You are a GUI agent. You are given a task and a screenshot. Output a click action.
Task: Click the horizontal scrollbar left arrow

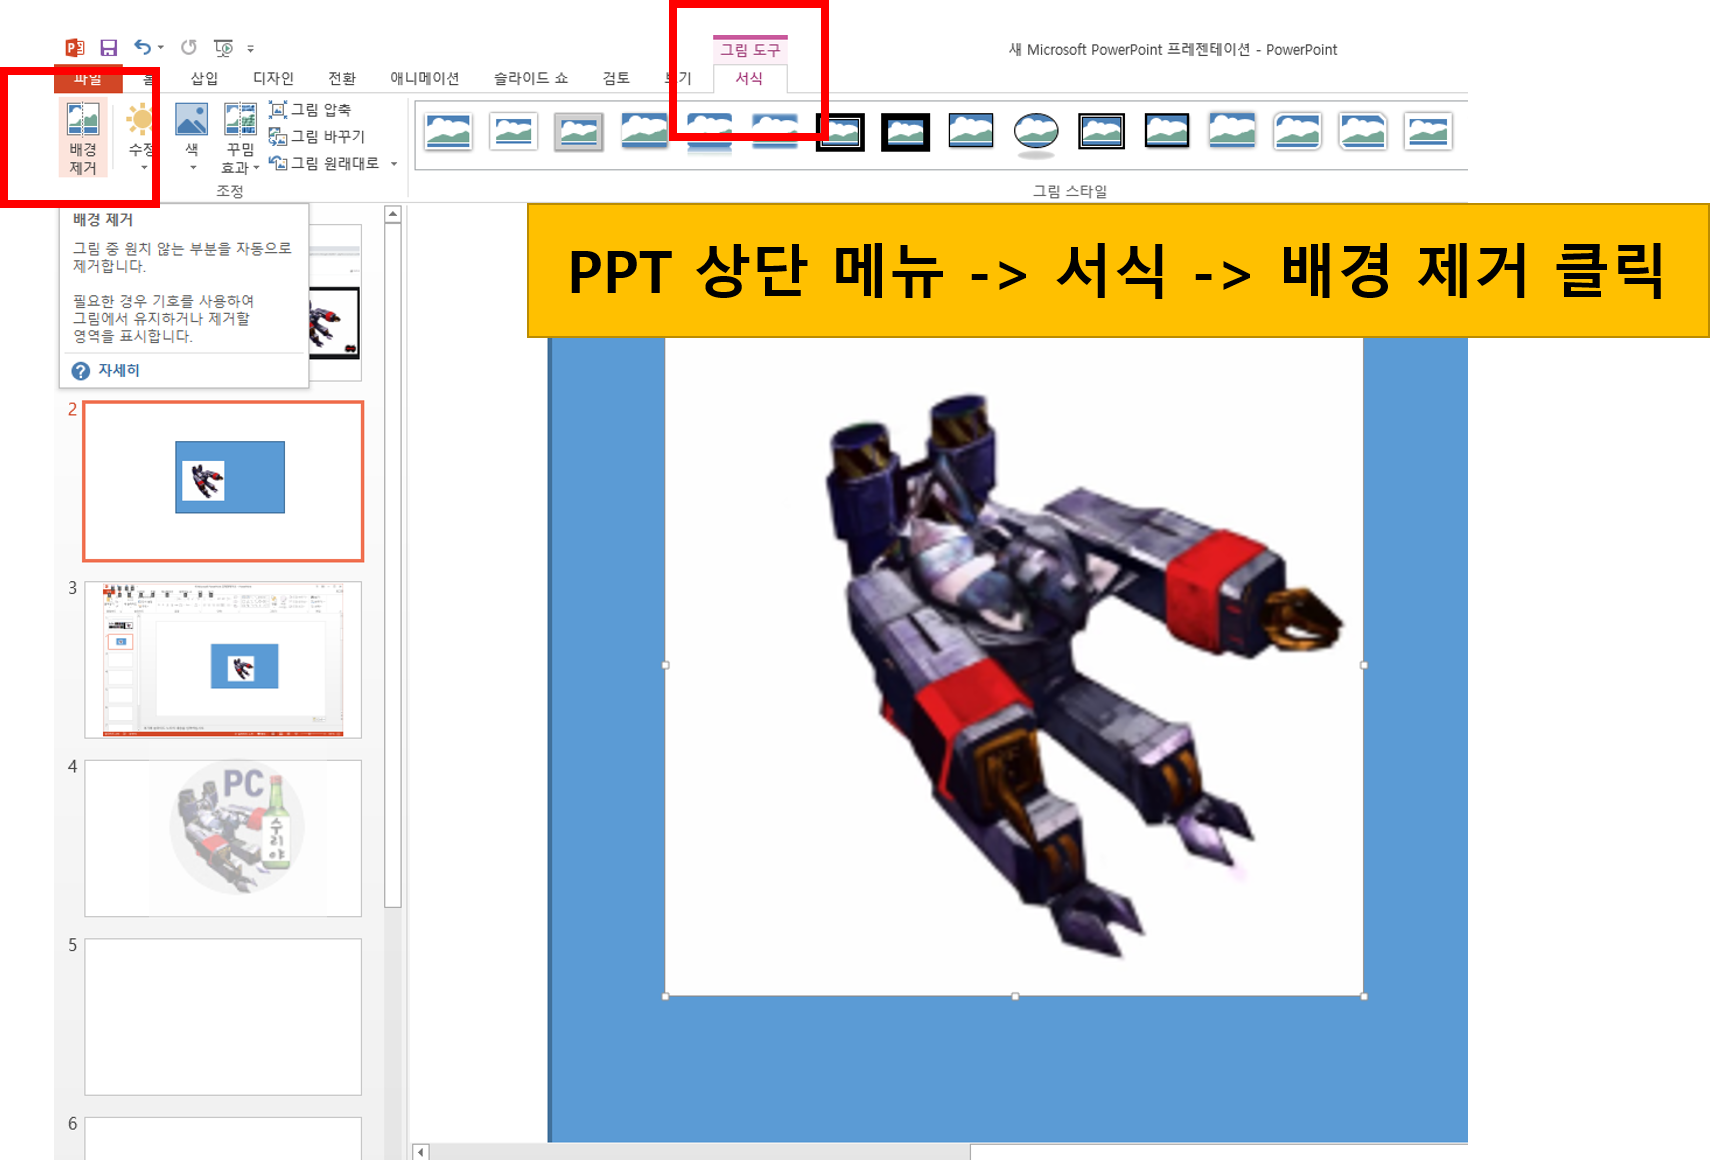pyautogui.click(x=421, y=1152)
